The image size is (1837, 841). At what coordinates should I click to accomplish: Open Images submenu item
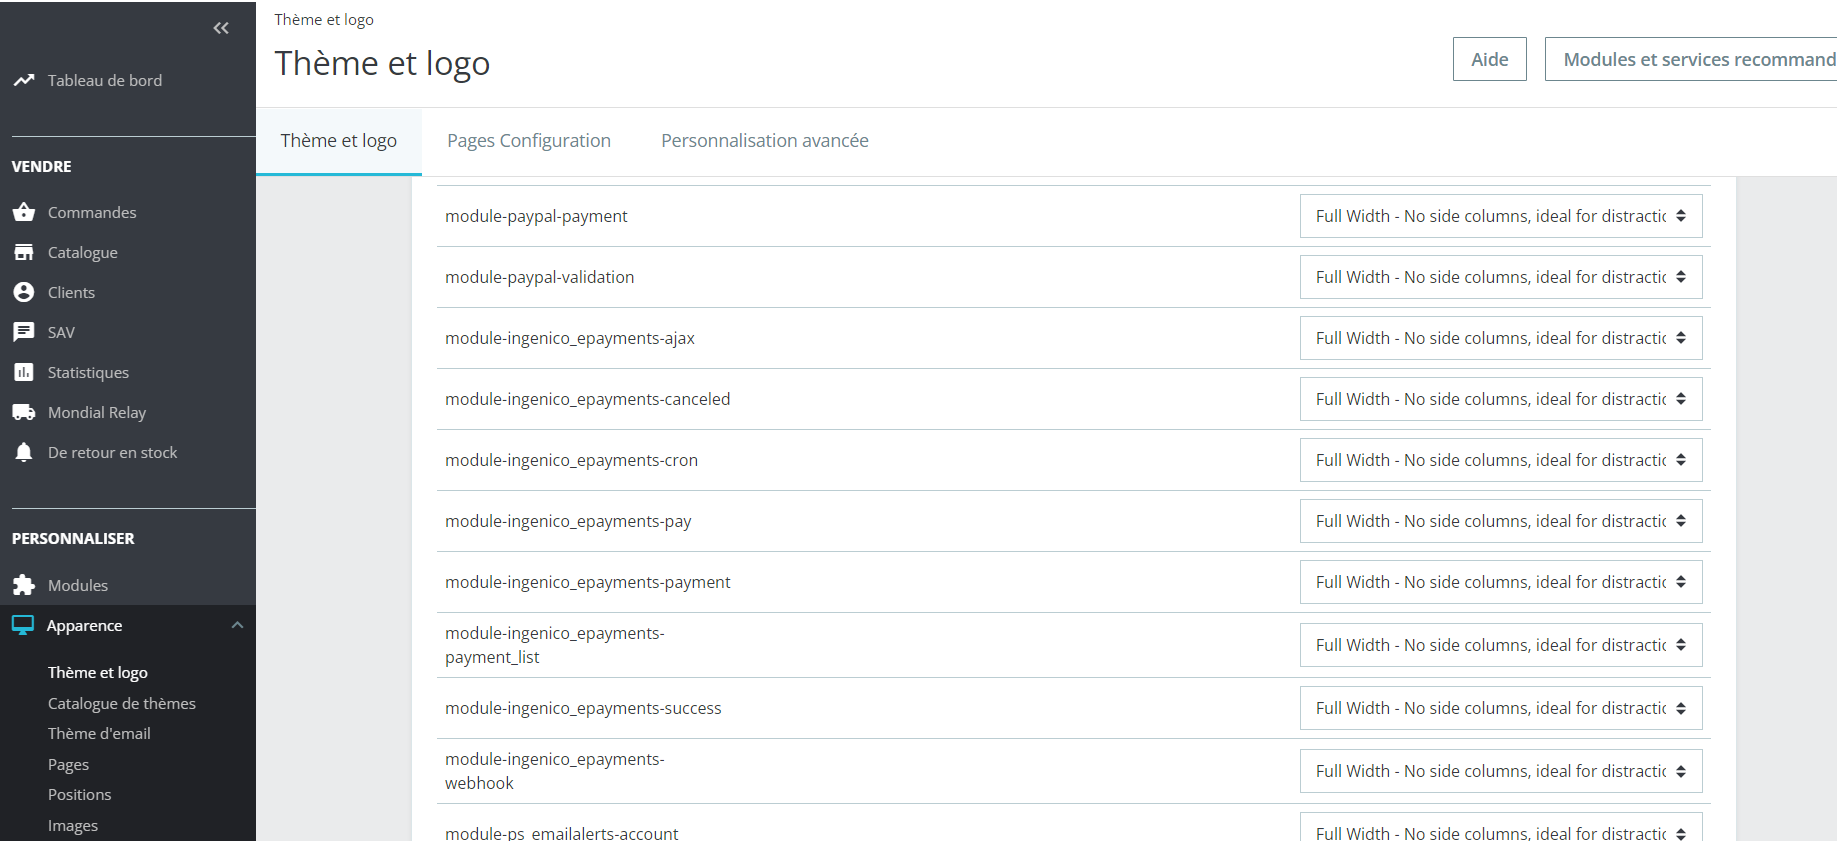73,825
